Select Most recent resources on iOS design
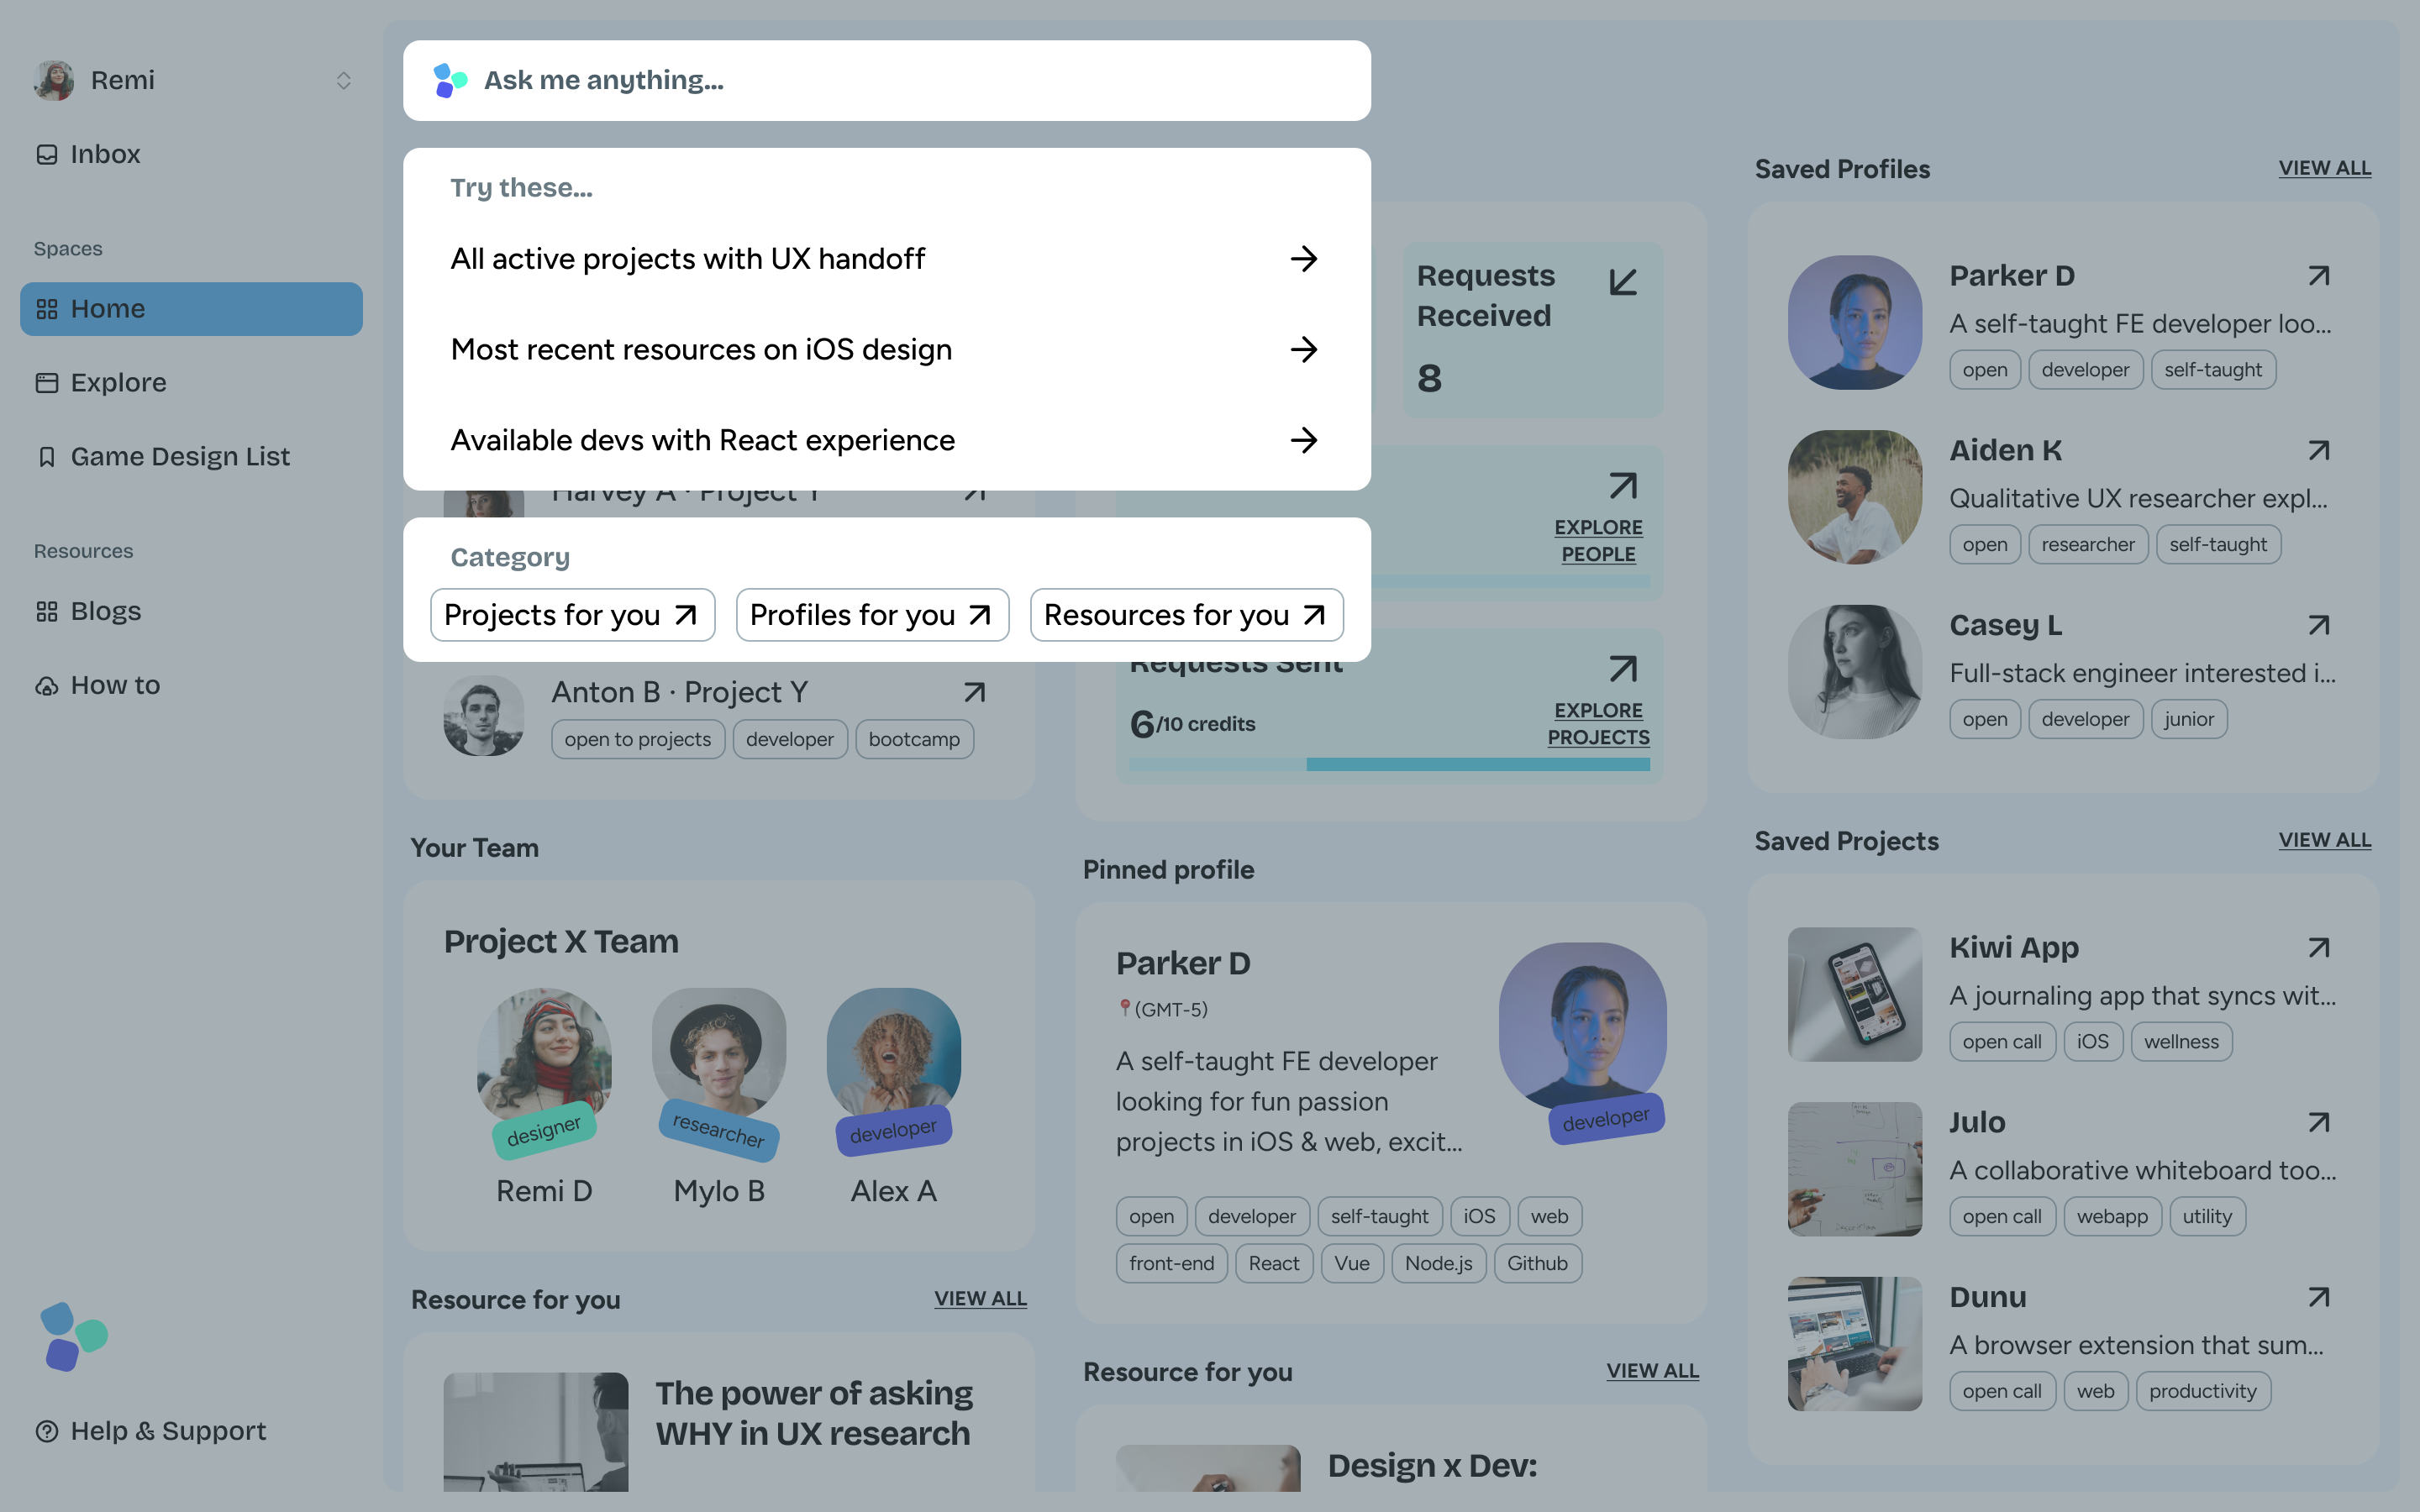Image resolution: width=2420 pixels, height=1512 pixels. pos(886,350)
